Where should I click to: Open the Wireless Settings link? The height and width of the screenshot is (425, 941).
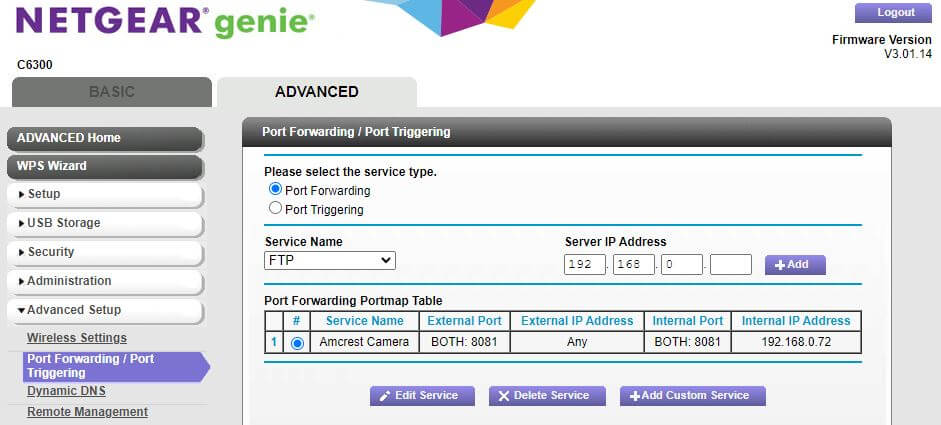77,338
